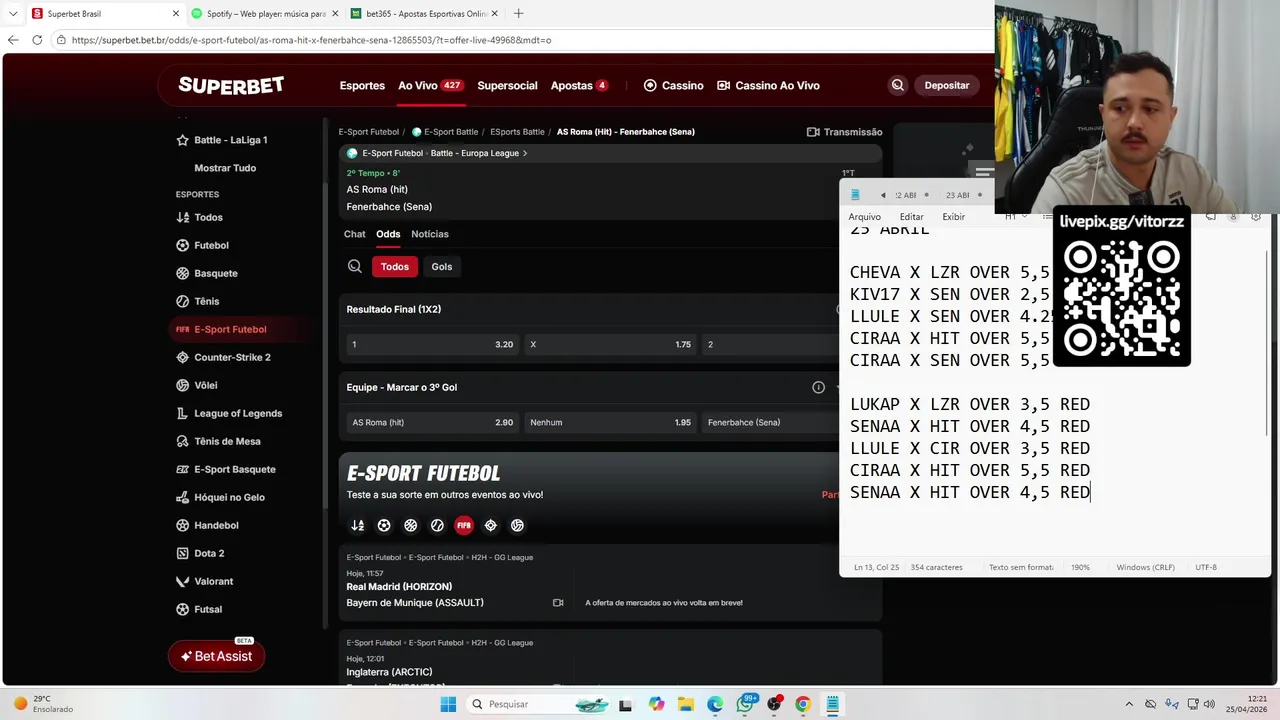Select volleyball sport filter icon
1280x720 pixels.
517,525
